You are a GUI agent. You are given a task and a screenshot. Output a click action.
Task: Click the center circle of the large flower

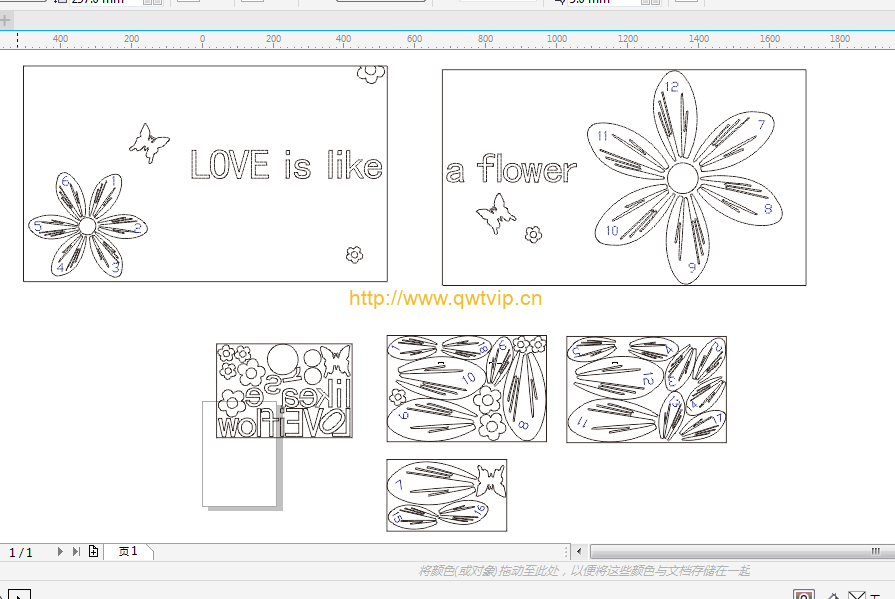coord(683,178)
